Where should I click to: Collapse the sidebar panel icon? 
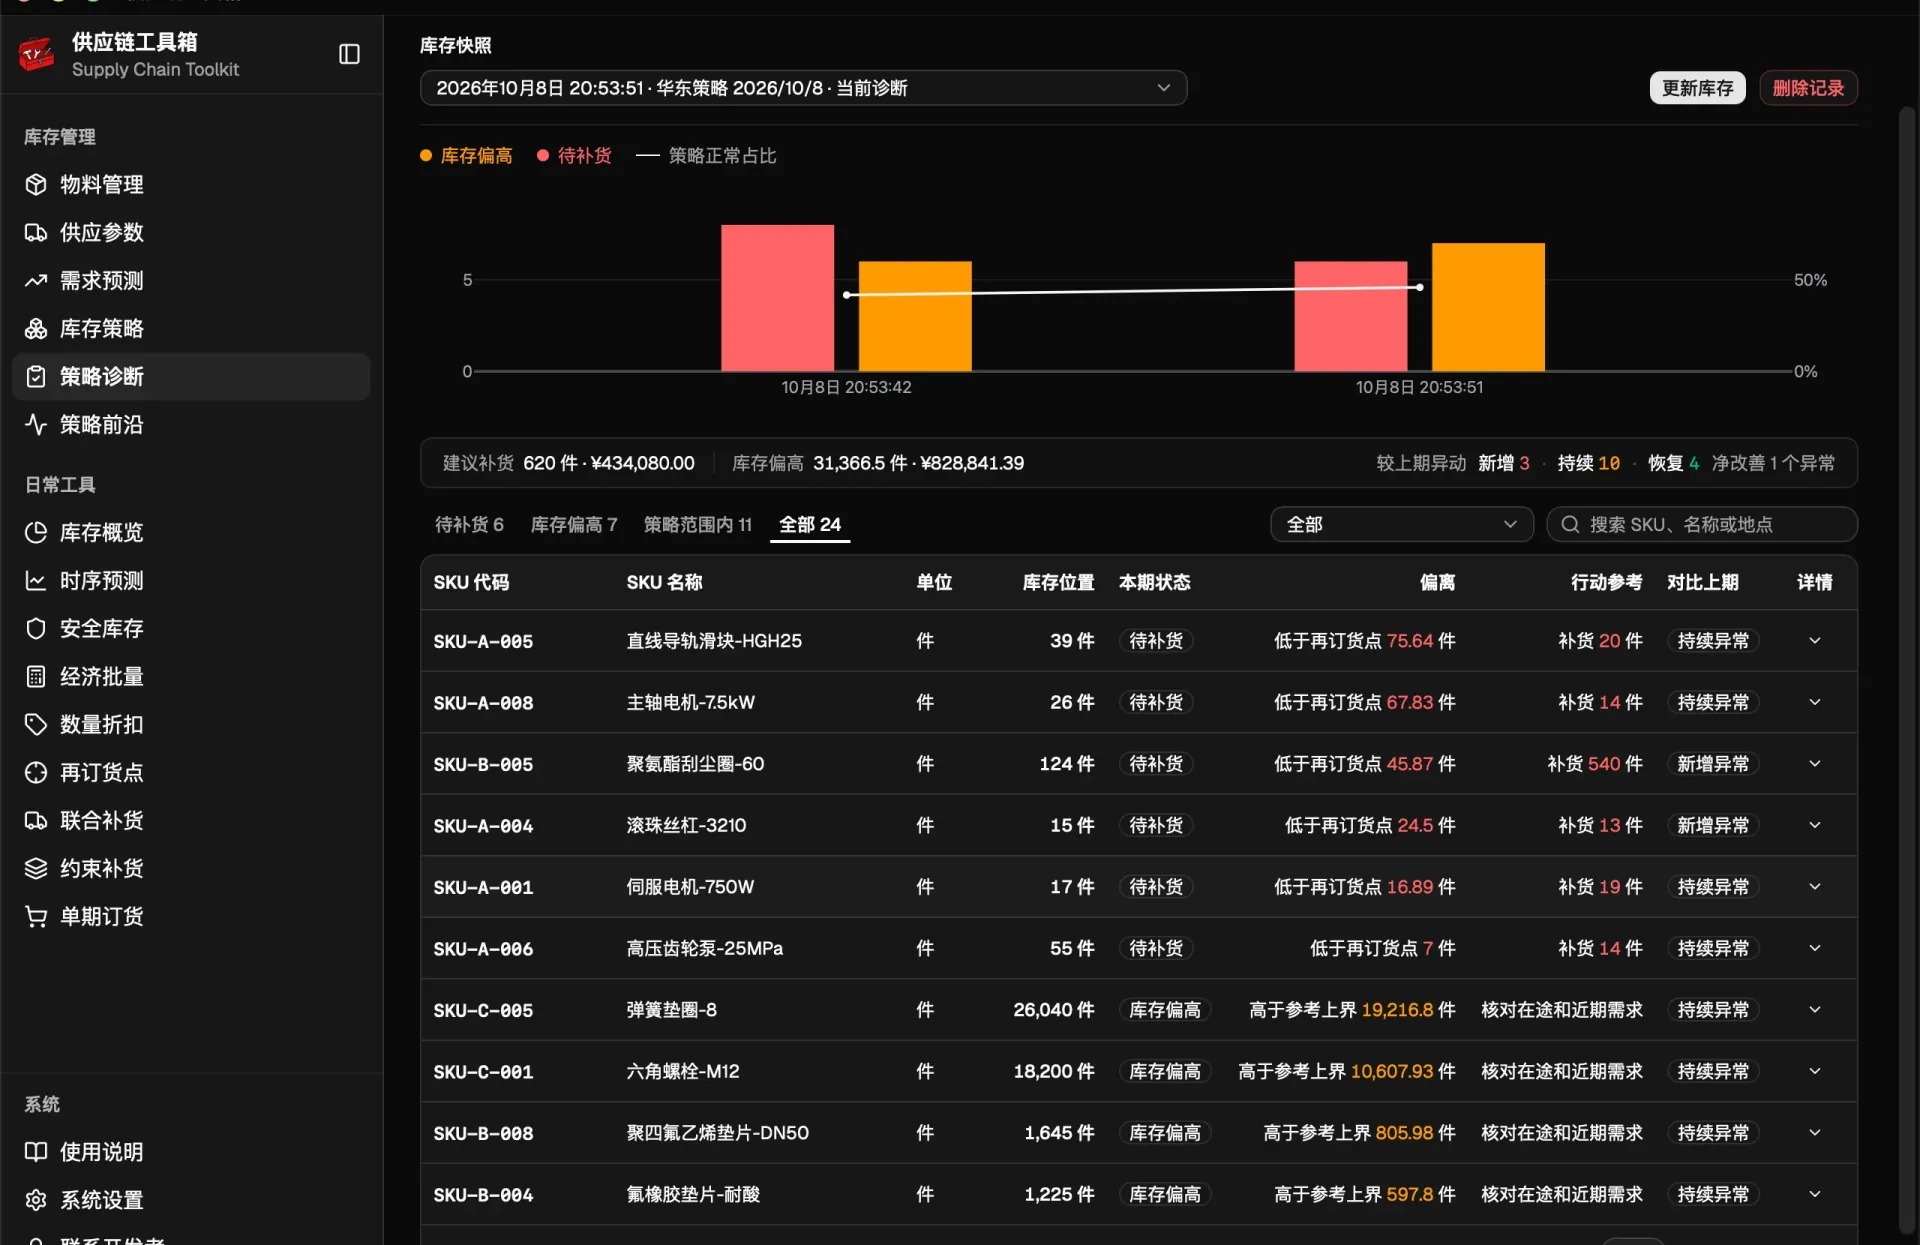(x=349, y=54)
